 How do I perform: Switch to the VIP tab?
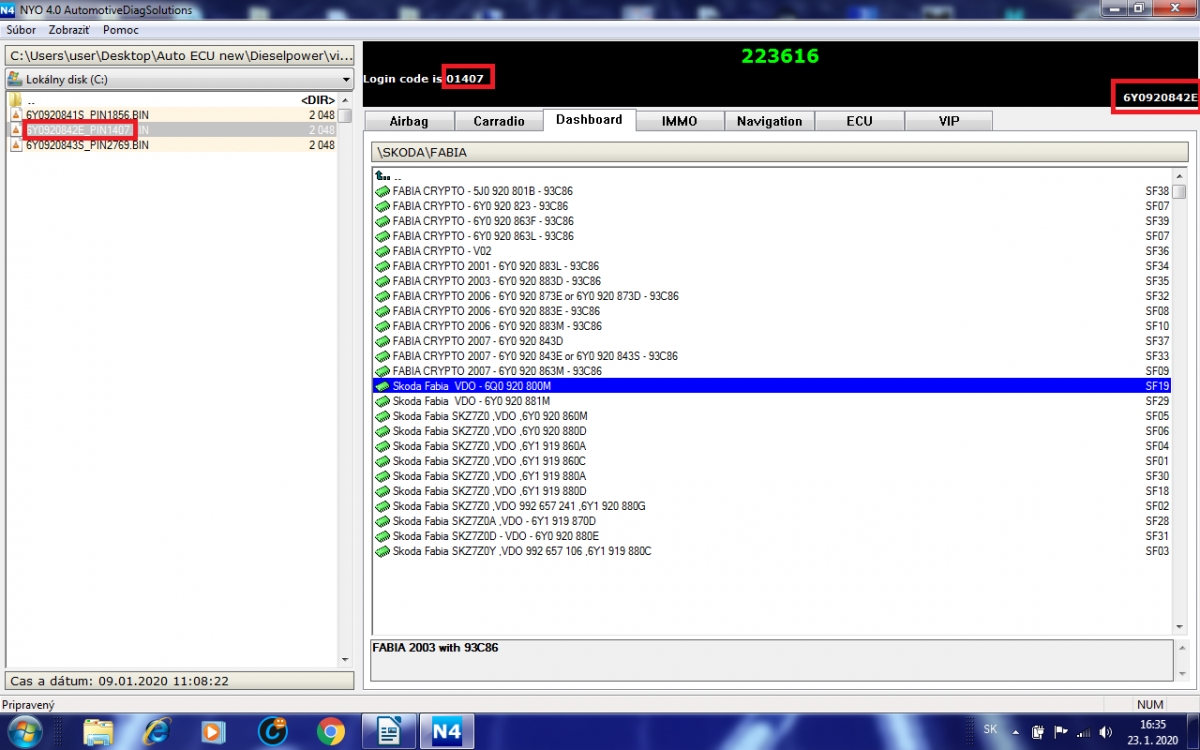click(949, 121)
